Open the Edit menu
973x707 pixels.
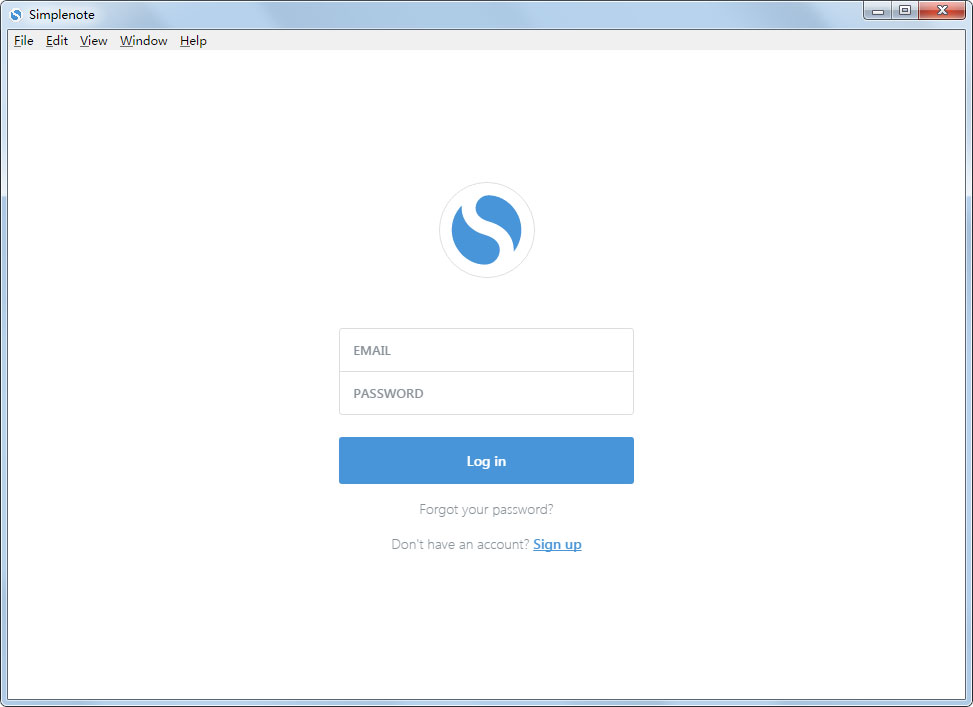coord(56,41)
